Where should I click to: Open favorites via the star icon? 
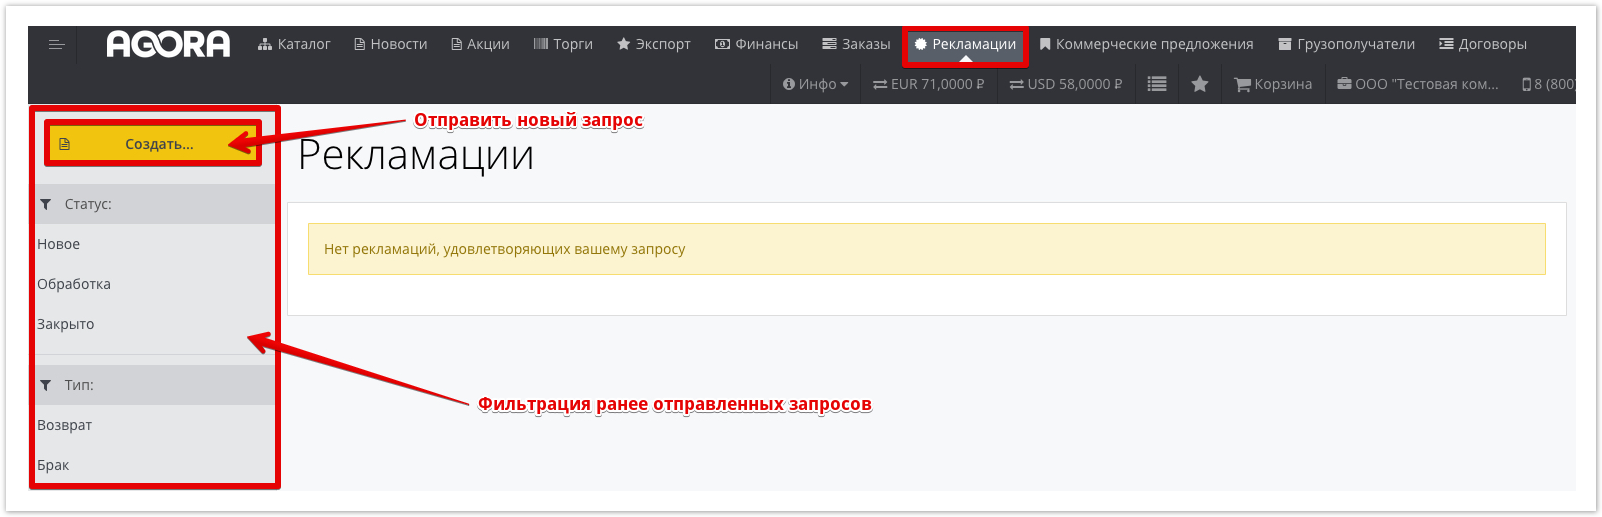pos(1200,84)
